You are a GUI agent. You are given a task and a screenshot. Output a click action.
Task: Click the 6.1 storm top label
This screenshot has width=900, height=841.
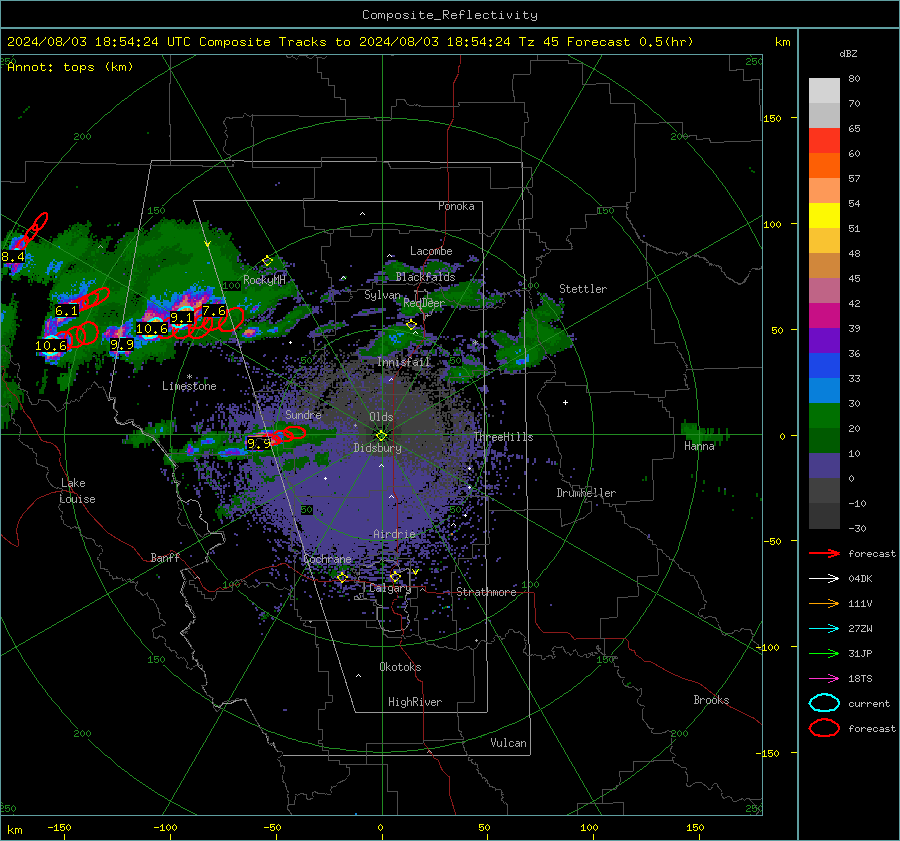click(67, 311)
